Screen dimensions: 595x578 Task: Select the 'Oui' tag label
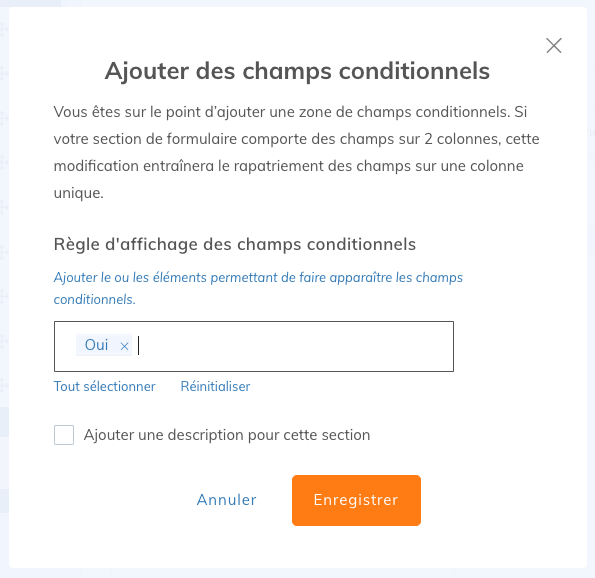(96, 345)
